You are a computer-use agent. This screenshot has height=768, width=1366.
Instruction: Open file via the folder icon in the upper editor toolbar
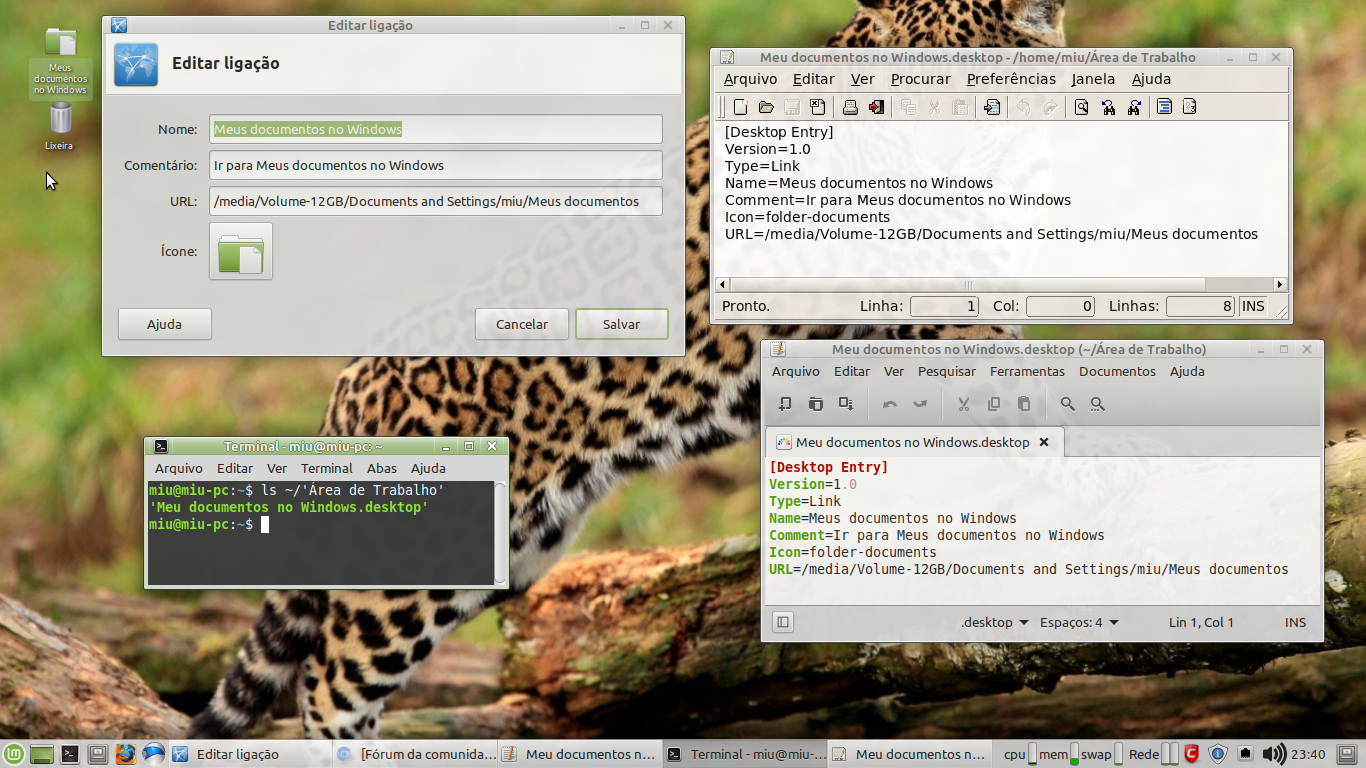pos(766,107)
